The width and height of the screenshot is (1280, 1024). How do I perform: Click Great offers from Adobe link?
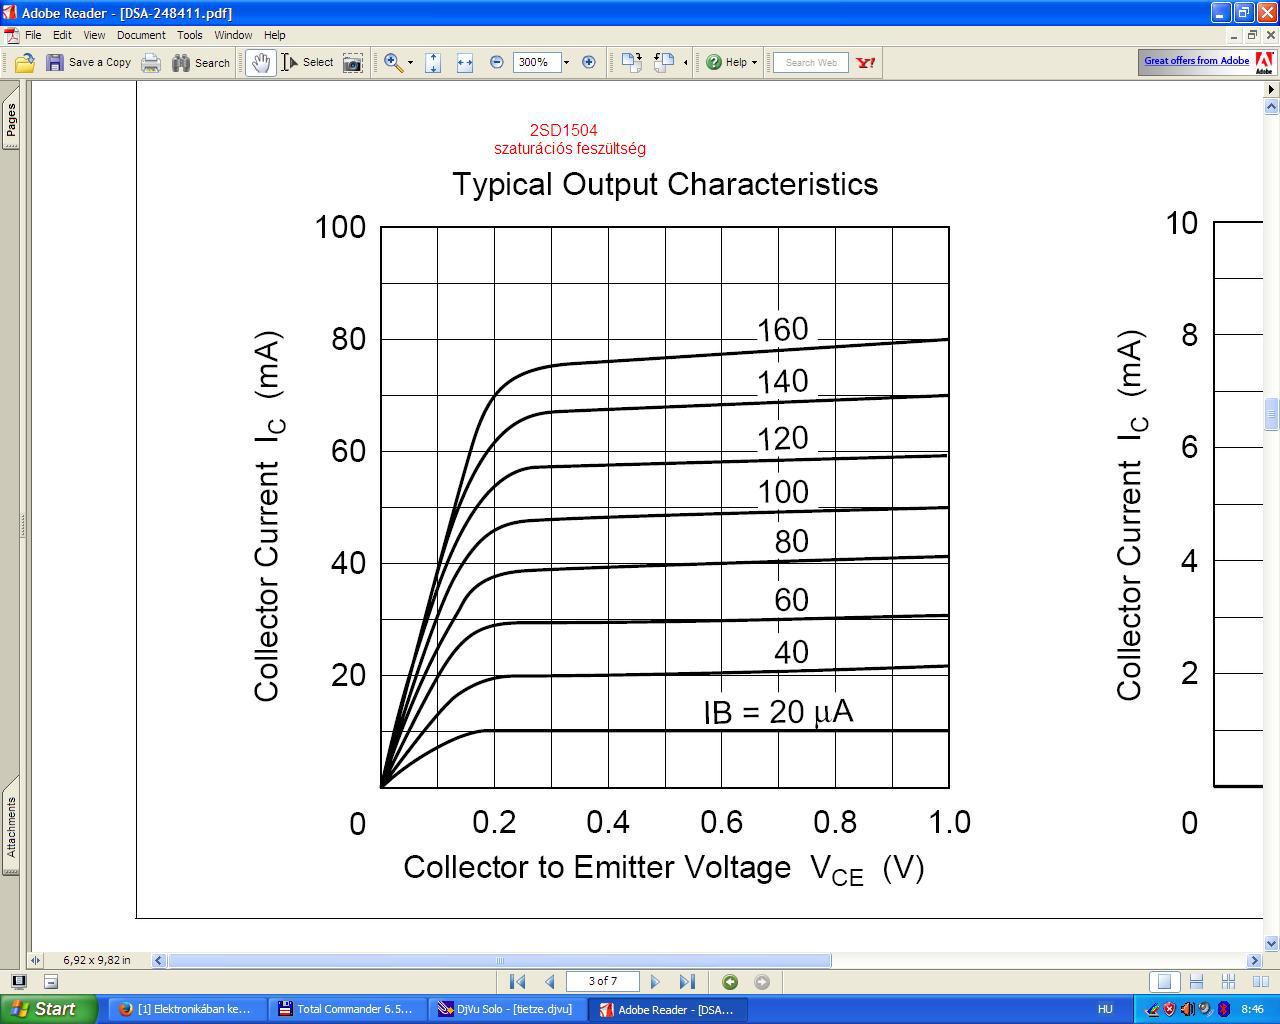pos(1197,61)
